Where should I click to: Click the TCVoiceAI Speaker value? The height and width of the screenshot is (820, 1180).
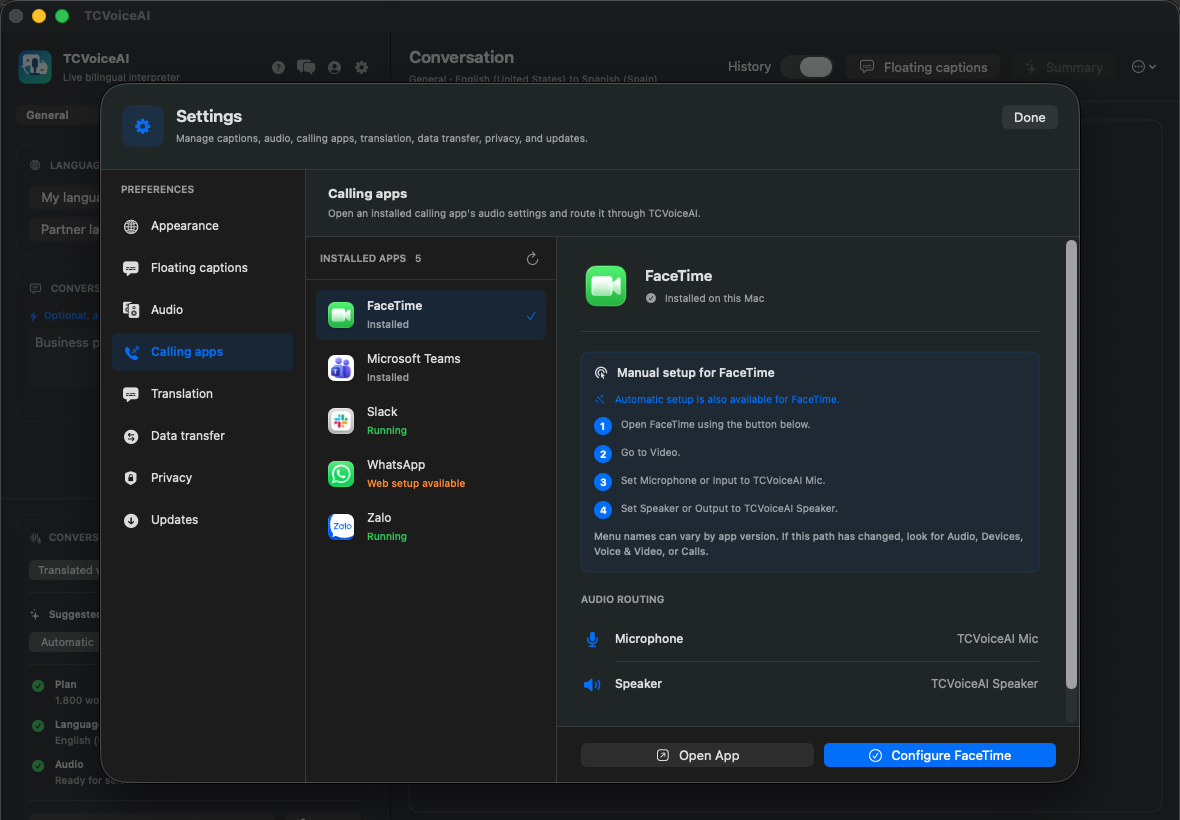pos(984,684)
